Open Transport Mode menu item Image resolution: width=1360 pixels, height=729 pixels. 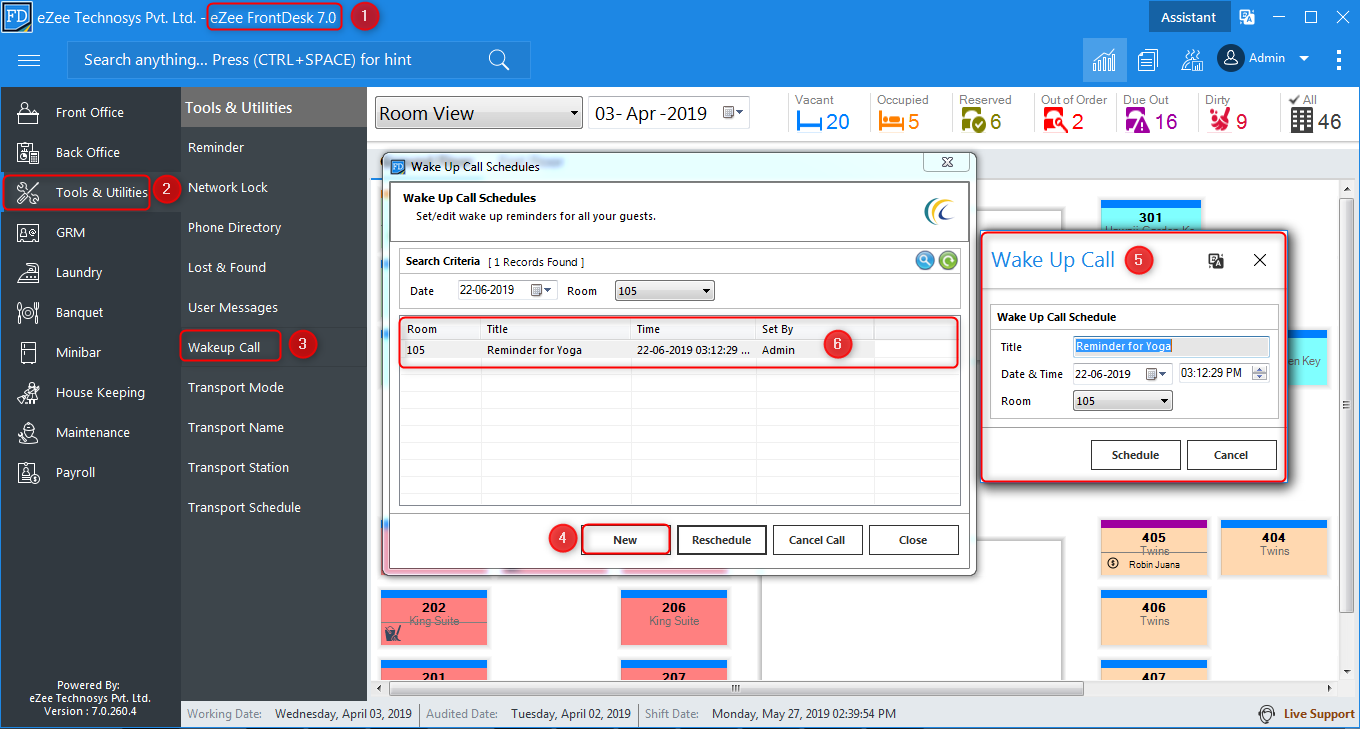(236, 387)
